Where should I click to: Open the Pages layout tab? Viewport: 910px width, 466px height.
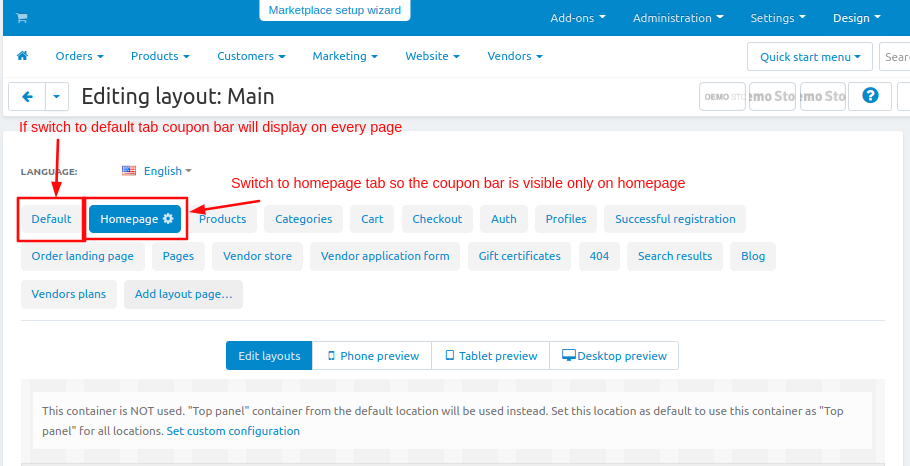pos(178,257)
